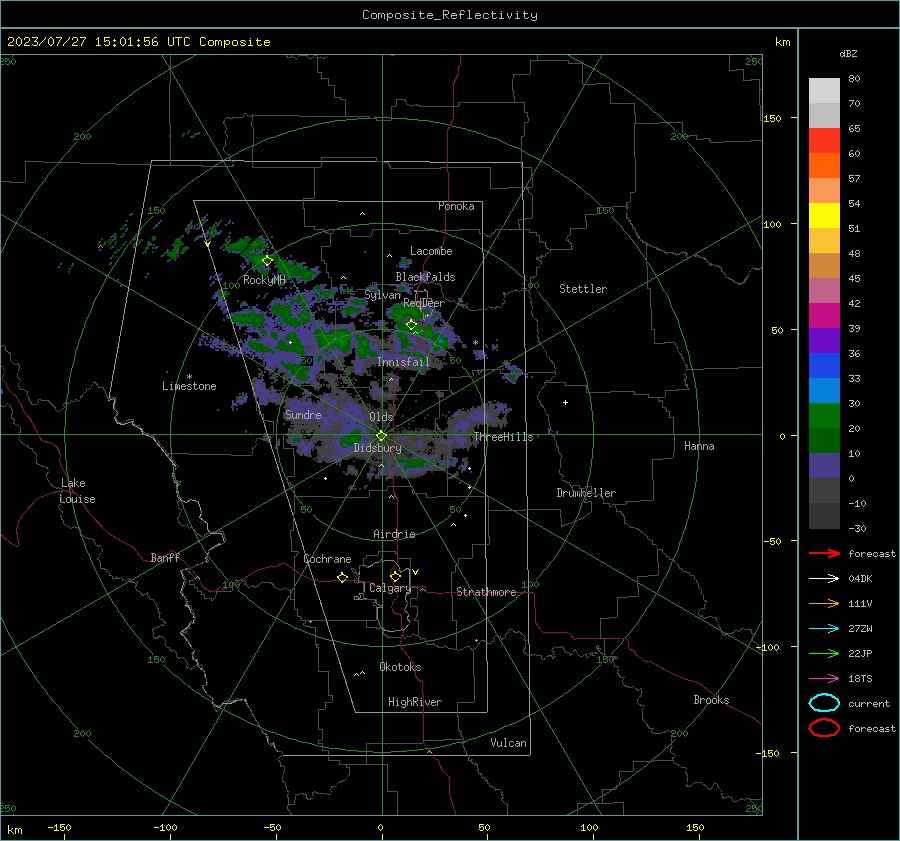Image resolution: width=900 pixels, height=841 pixels.
Task: Click the HighRiver label
Action: (x=415, y=702)
